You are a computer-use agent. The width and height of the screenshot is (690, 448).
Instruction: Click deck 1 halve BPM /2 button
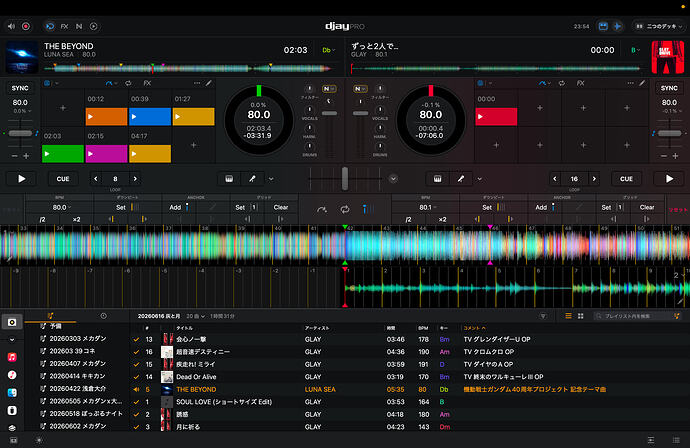pyautogui.click(x=43, y=219)
